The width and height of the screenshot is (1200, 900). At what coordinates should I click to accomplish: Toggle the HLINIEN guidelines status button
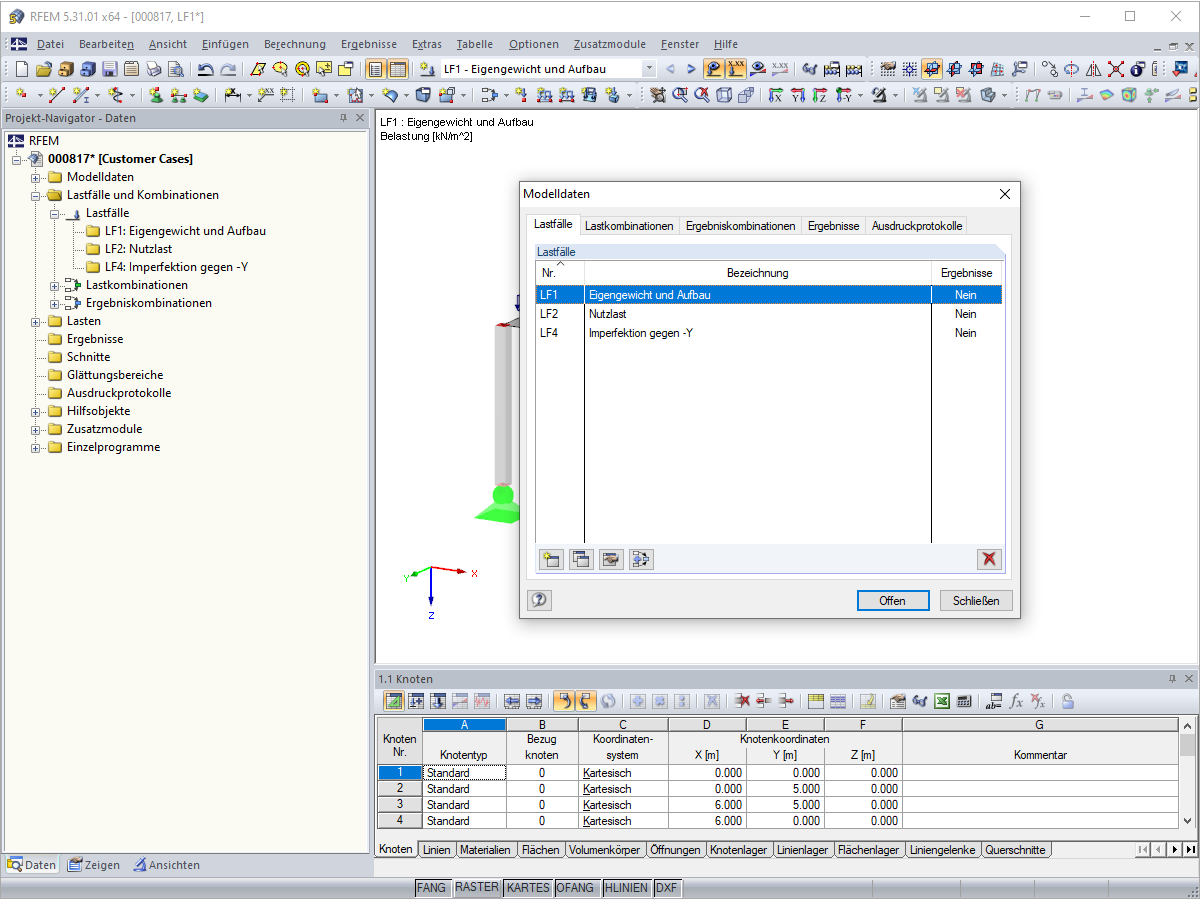626,888
